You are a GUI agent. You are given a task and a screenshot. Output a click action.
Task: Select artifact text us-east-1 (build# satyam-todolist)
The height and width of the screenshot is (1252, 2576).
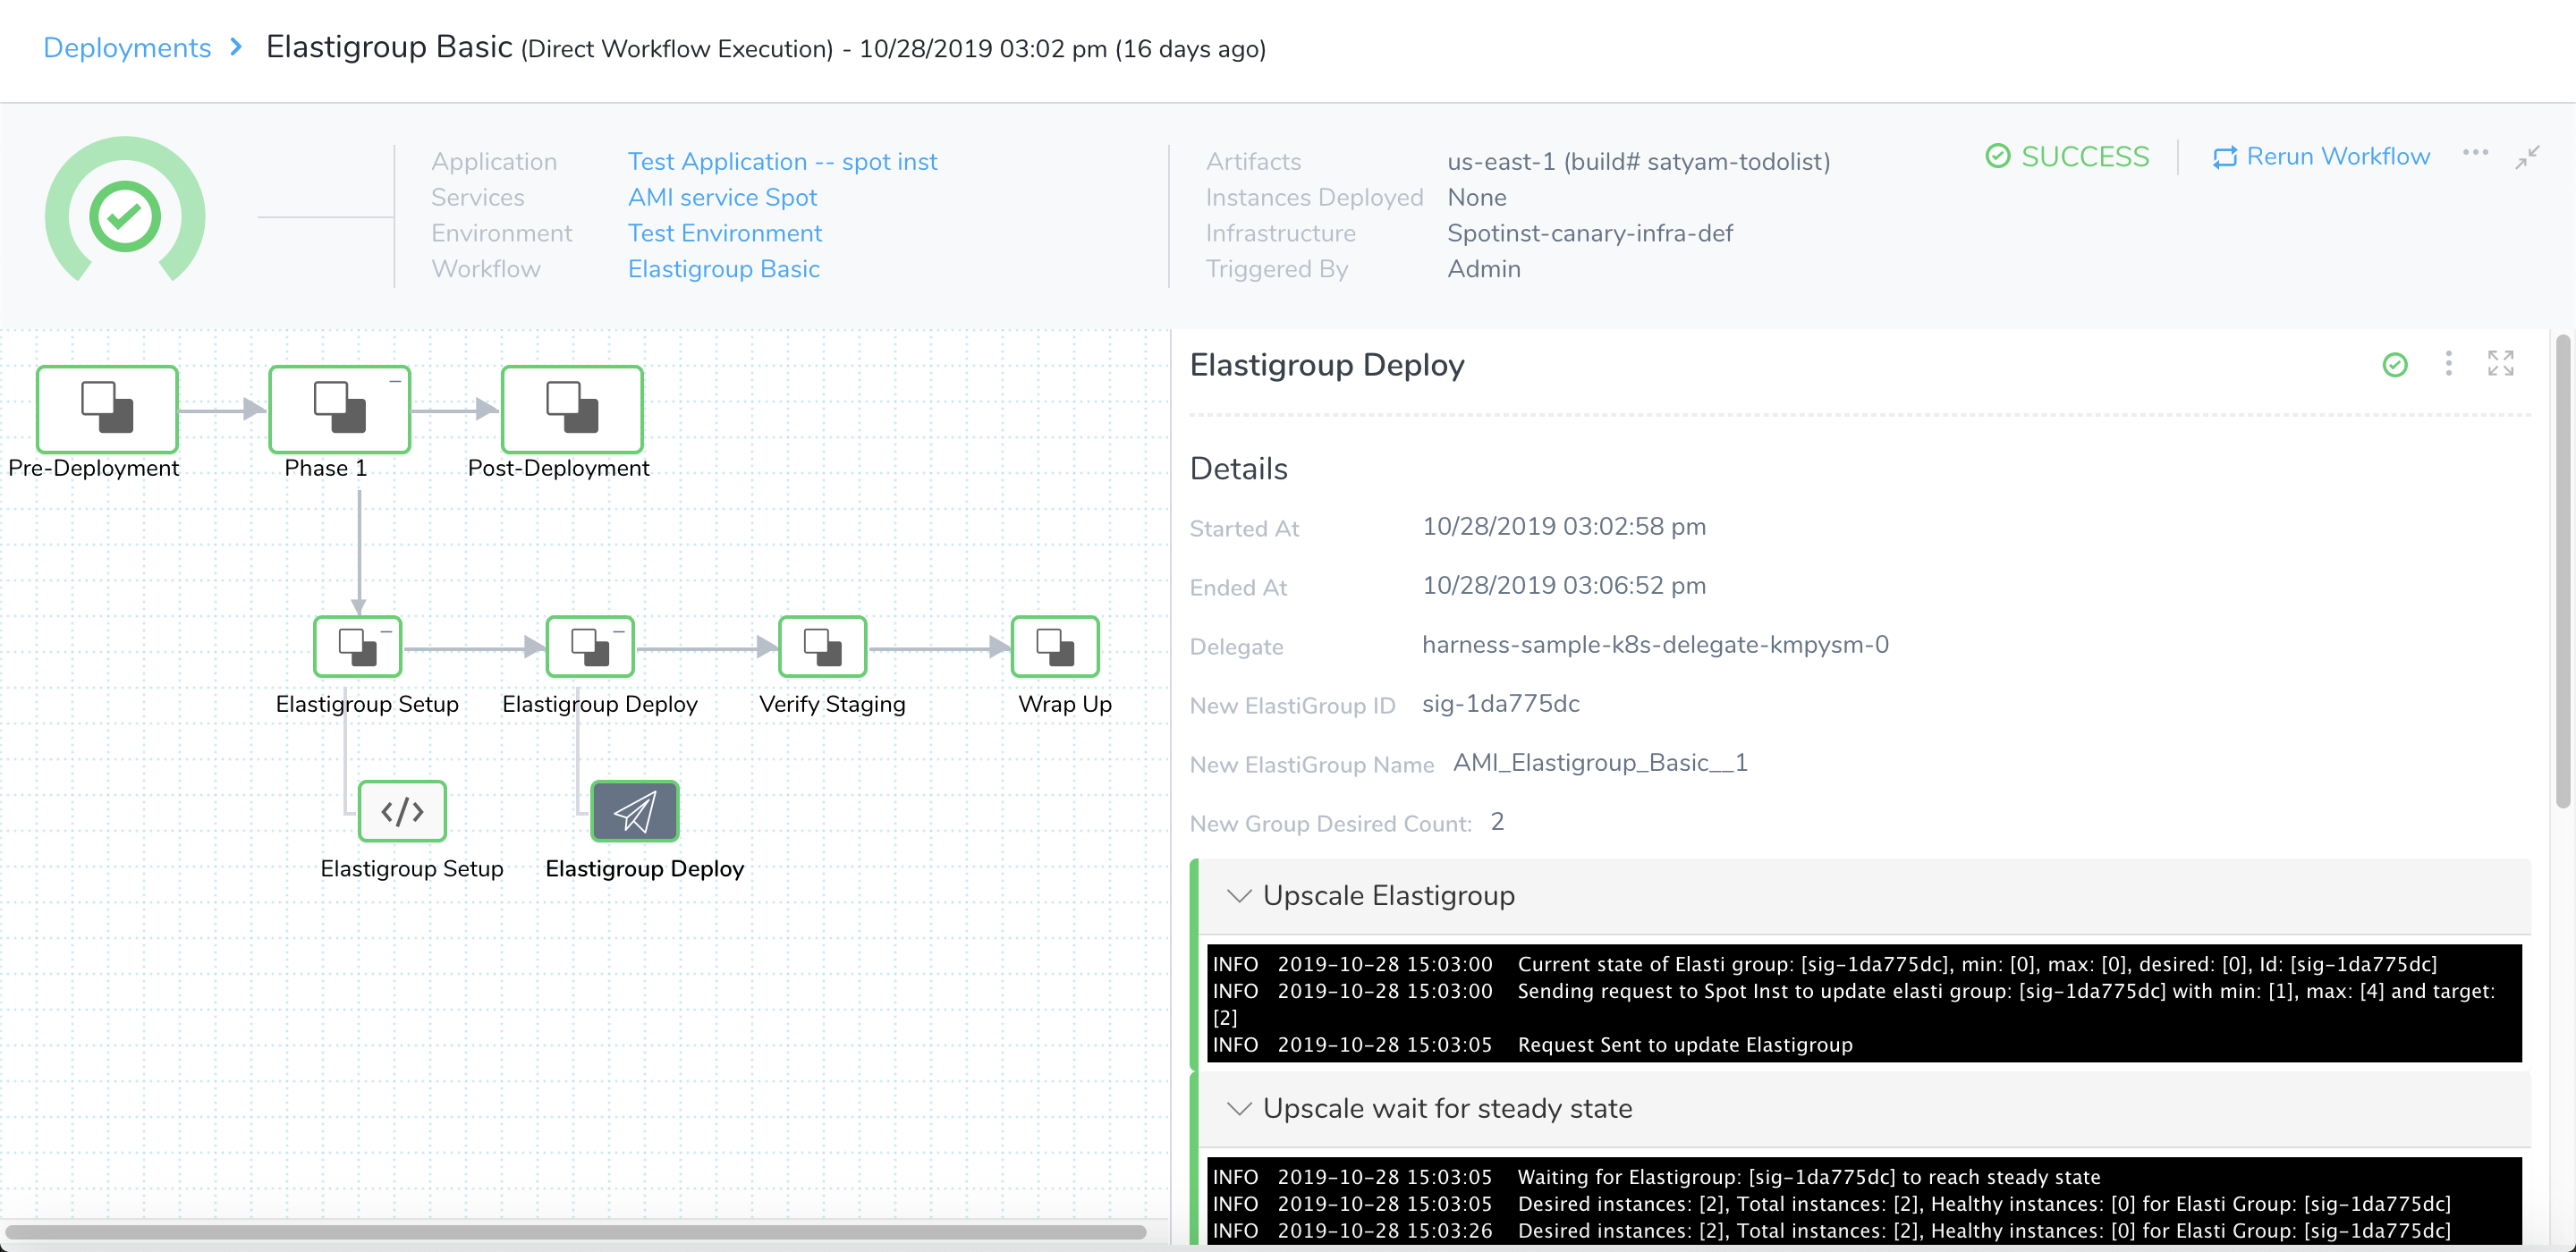pyautogui.click(x=1638, y=161)
